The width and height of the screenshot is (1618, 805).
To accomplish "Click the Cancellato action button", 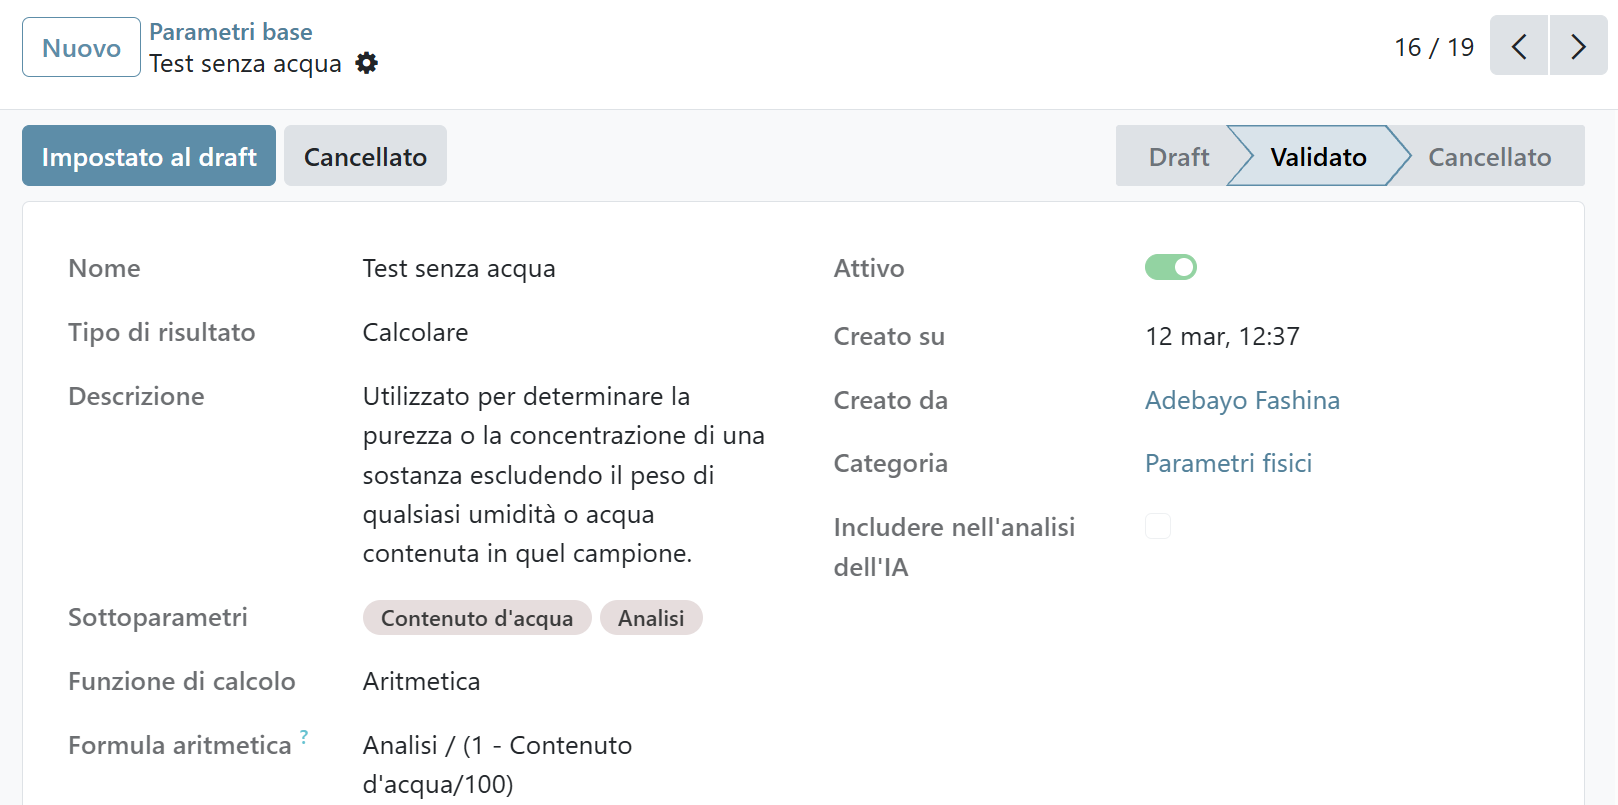I will tap(365, 156).
